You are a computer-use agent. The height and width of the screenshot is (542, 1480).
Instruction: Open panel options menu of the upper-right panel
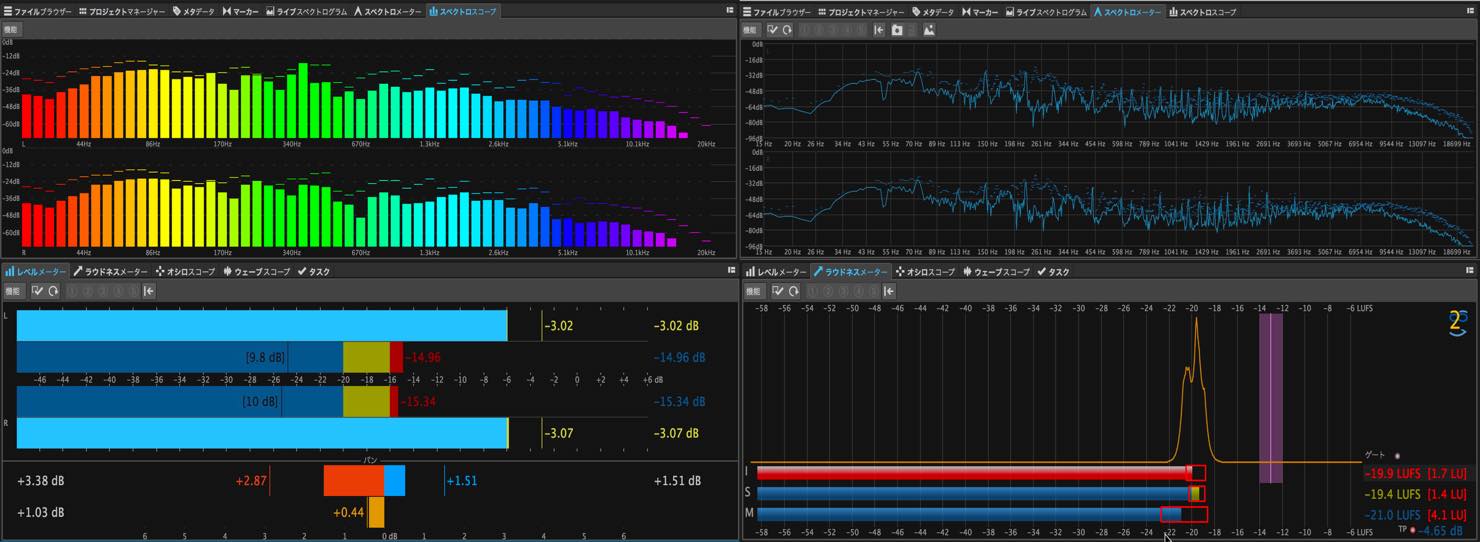pyautogui.click(x=1472, y=10)
